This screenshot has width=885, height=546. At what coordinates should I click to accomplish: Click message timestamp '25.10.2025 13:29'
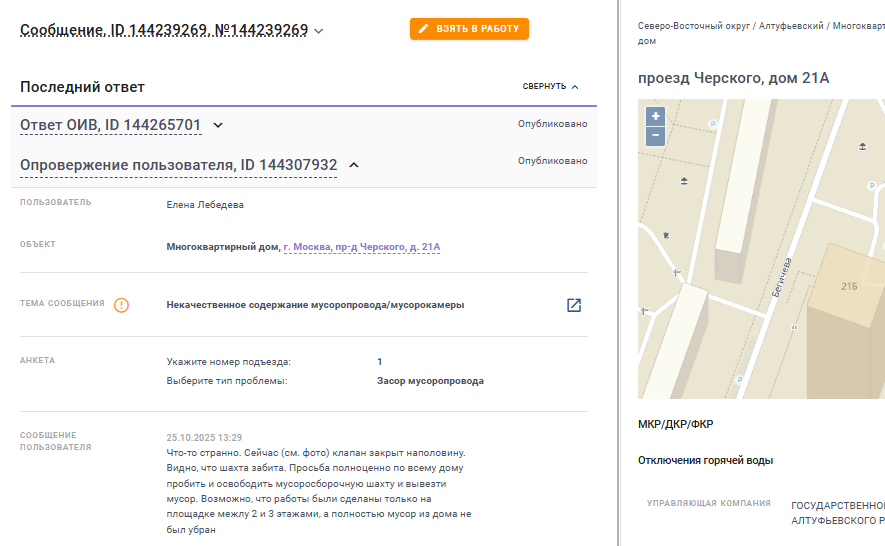[x=204, y=438]
